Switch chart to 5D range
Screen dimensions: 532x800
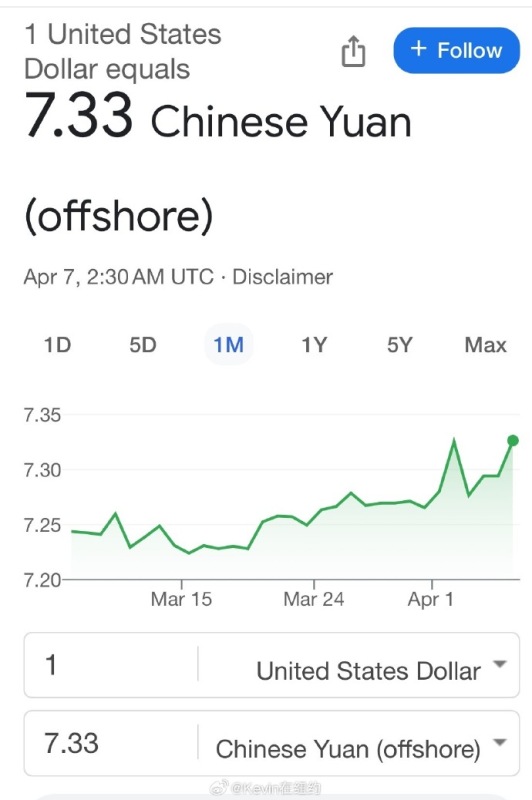click(143, 345)
